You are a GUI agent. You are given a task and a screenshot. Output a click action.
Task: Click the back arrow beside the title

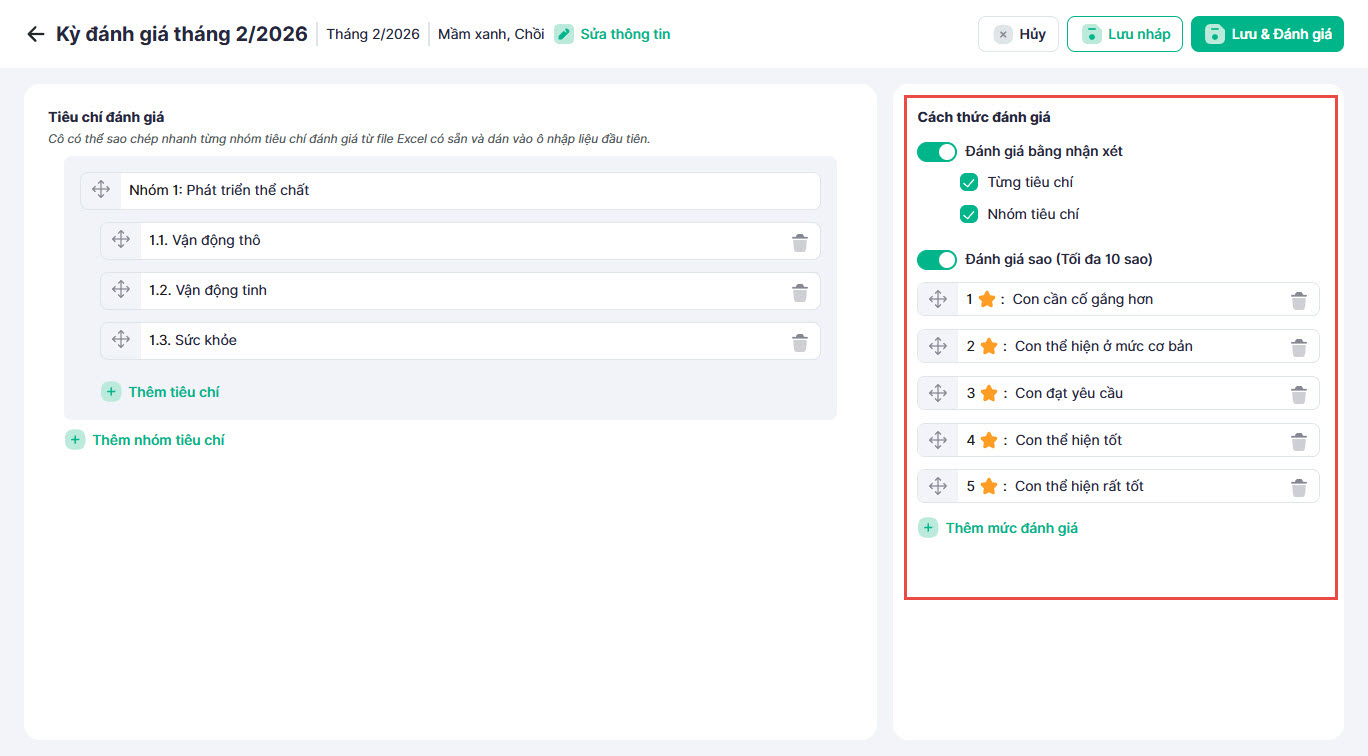click(x=36, y=34)
